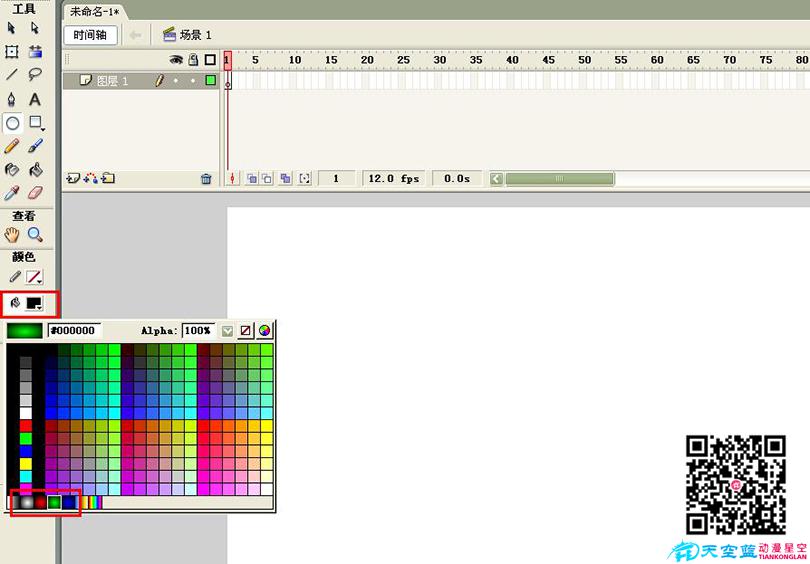Click the 12.0 fps frame rate display
Screen dimensions: 810x564
pyautogui.click(x=394, y=179)
